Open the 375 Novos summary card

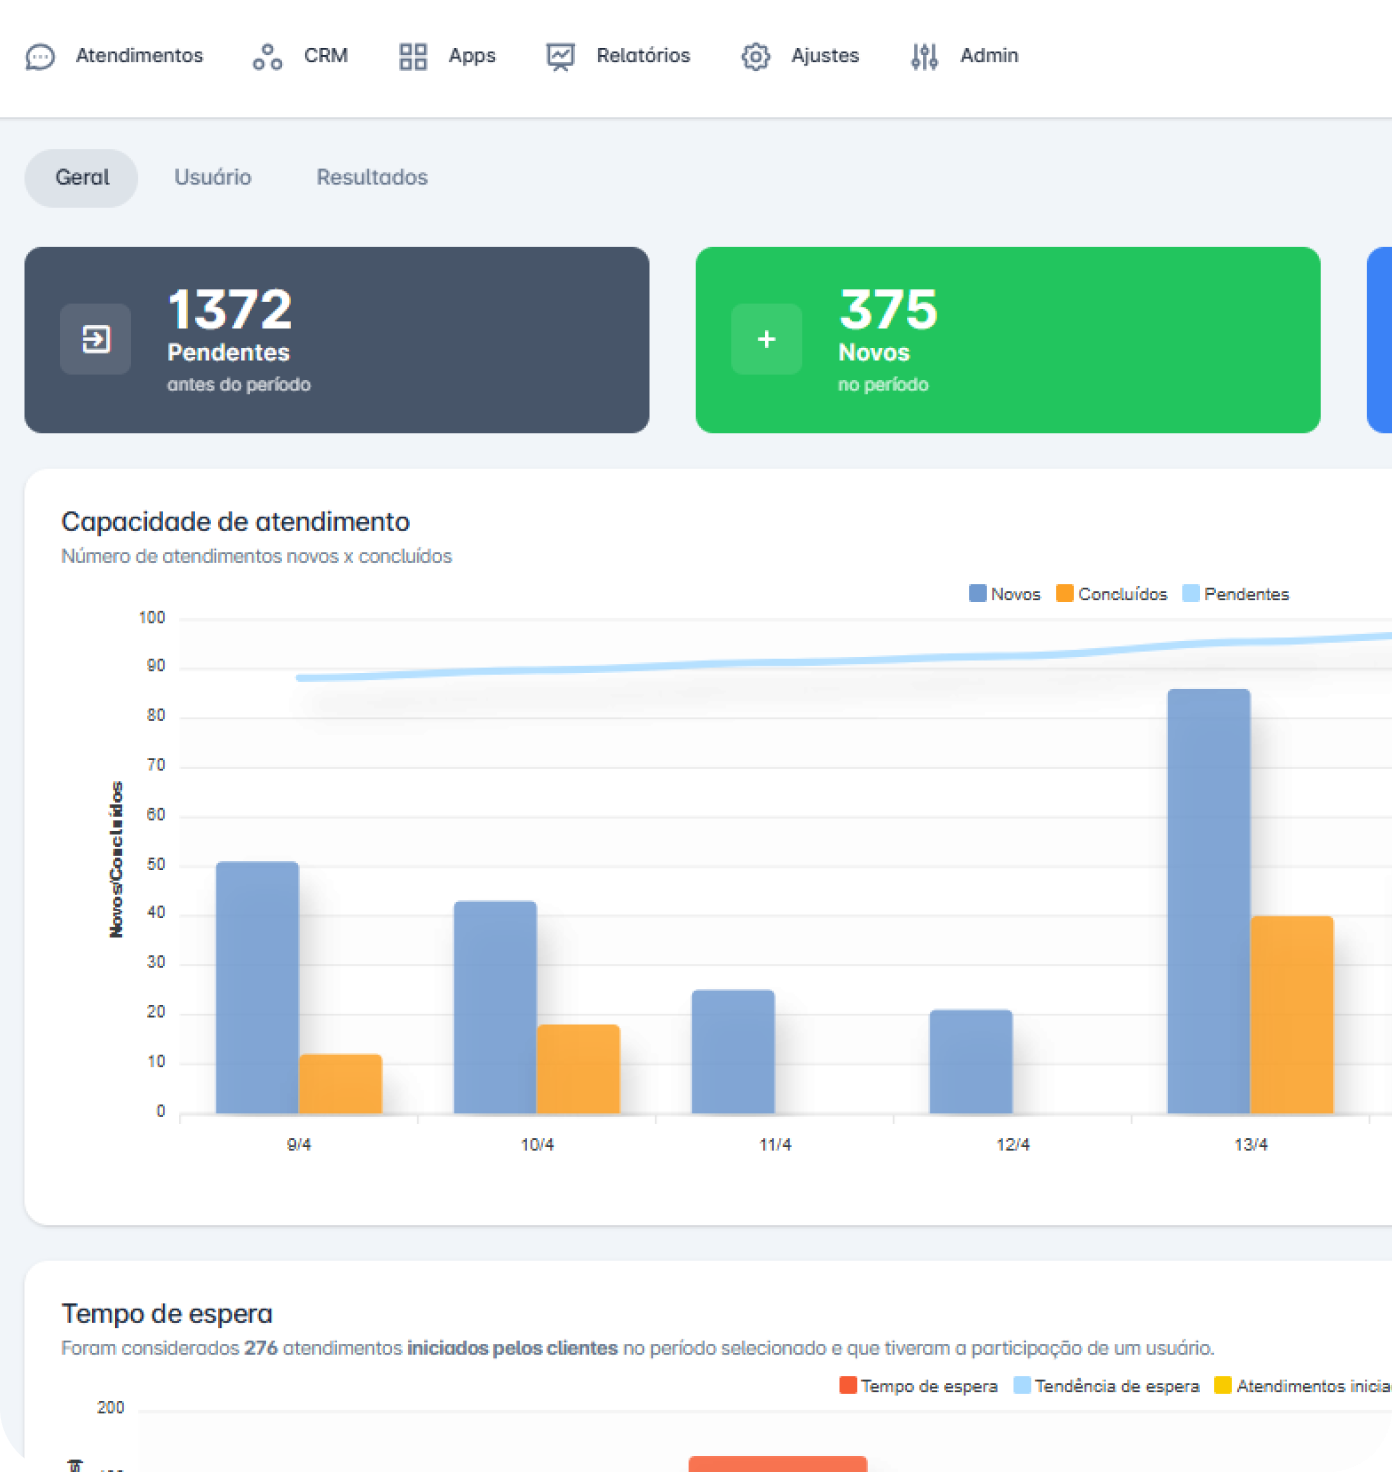[1008, 340]
